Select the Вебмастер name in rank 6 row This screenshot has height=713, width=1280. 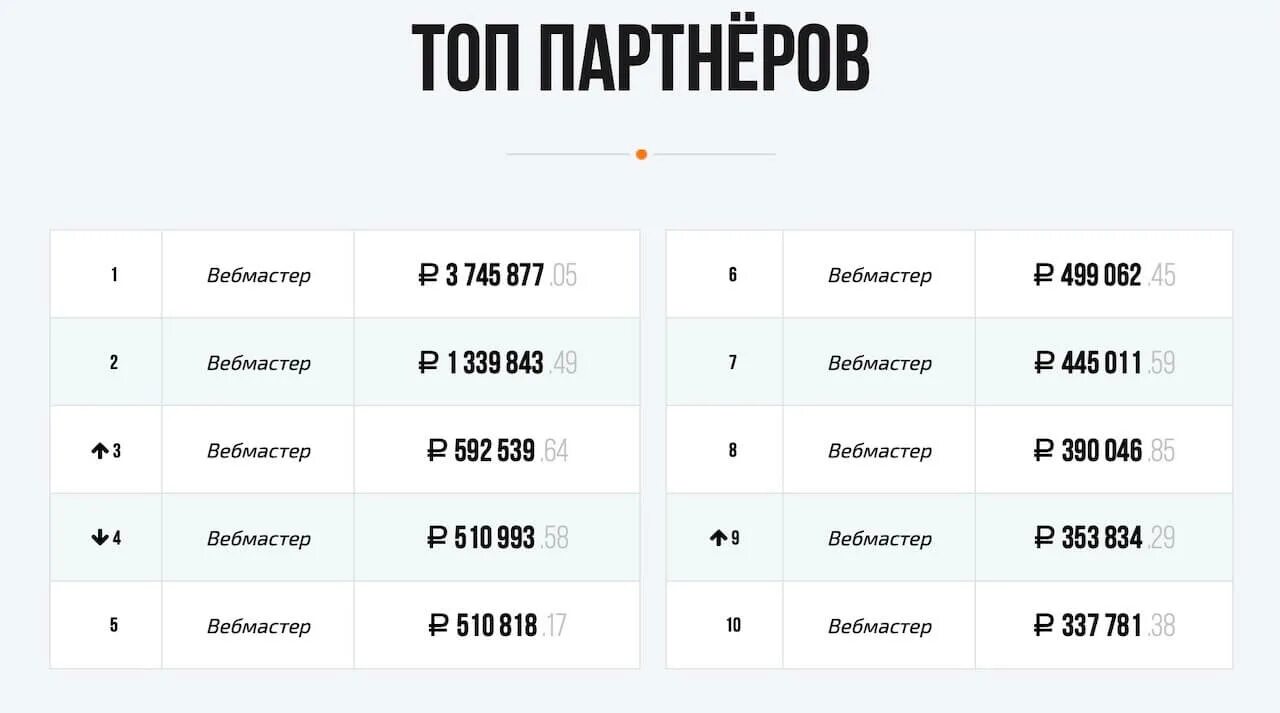tap(879, 275)
